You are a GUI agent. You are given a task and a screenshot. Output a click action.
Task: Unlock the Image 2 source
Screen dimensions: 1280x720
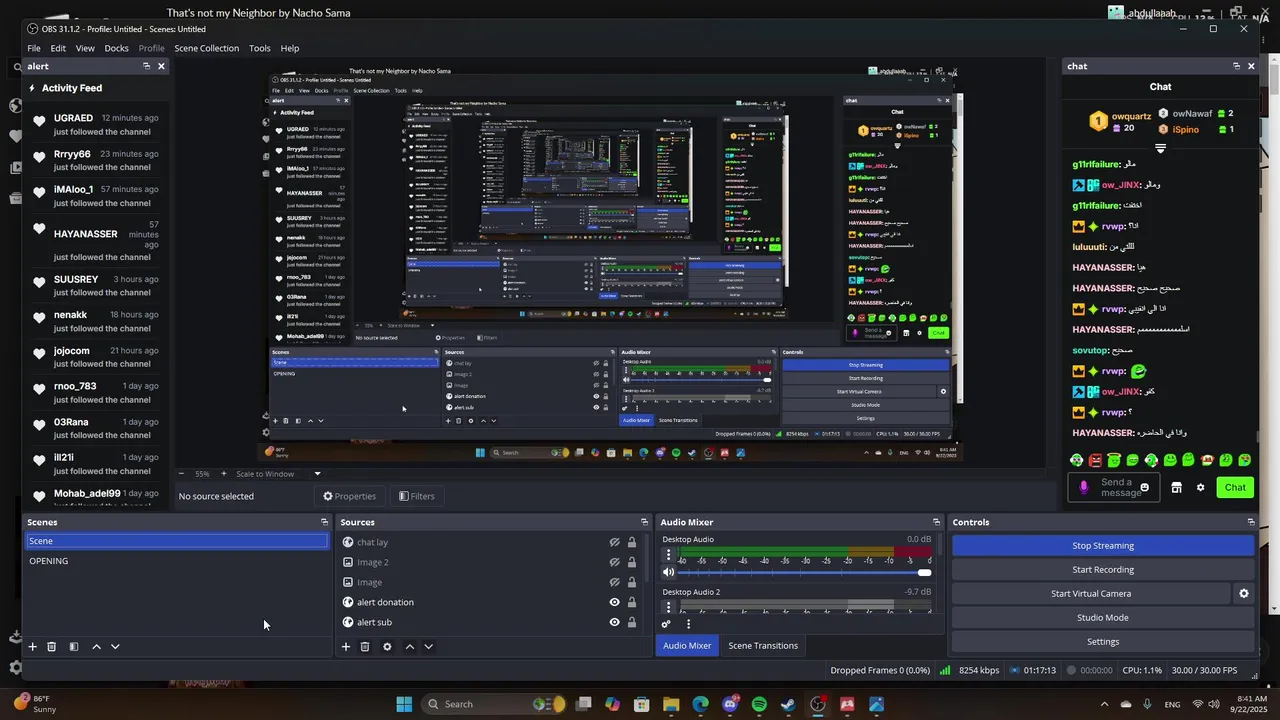click(x=632, y=562)
